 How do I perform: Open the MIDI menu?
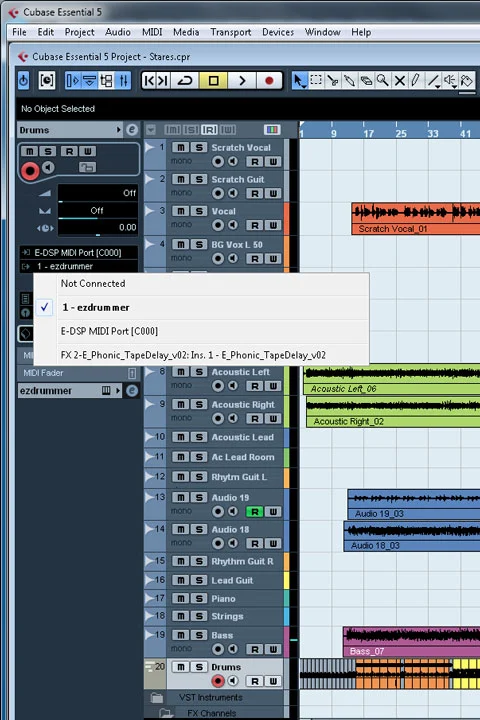pyautogui.click(x=152, y=32)
